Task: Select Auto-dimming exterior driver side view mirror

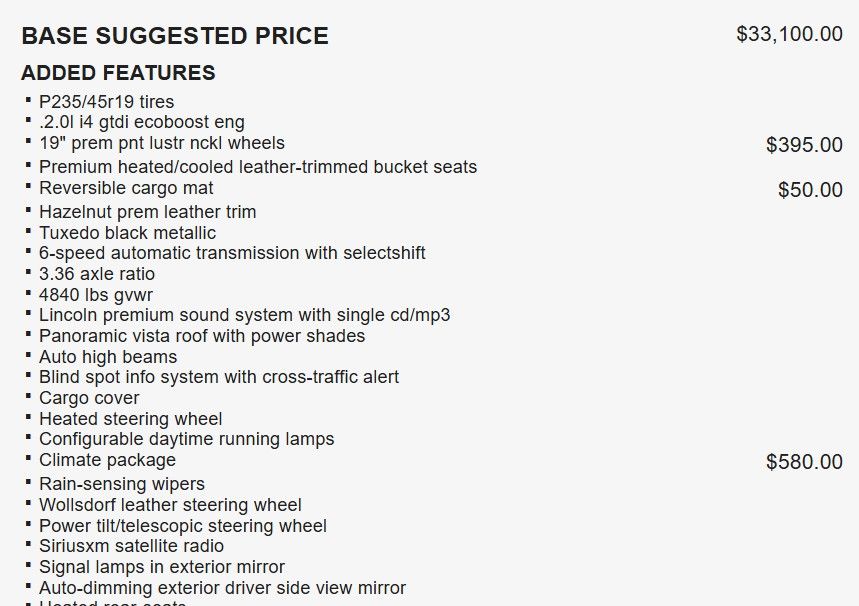Action: pos(222,588)
